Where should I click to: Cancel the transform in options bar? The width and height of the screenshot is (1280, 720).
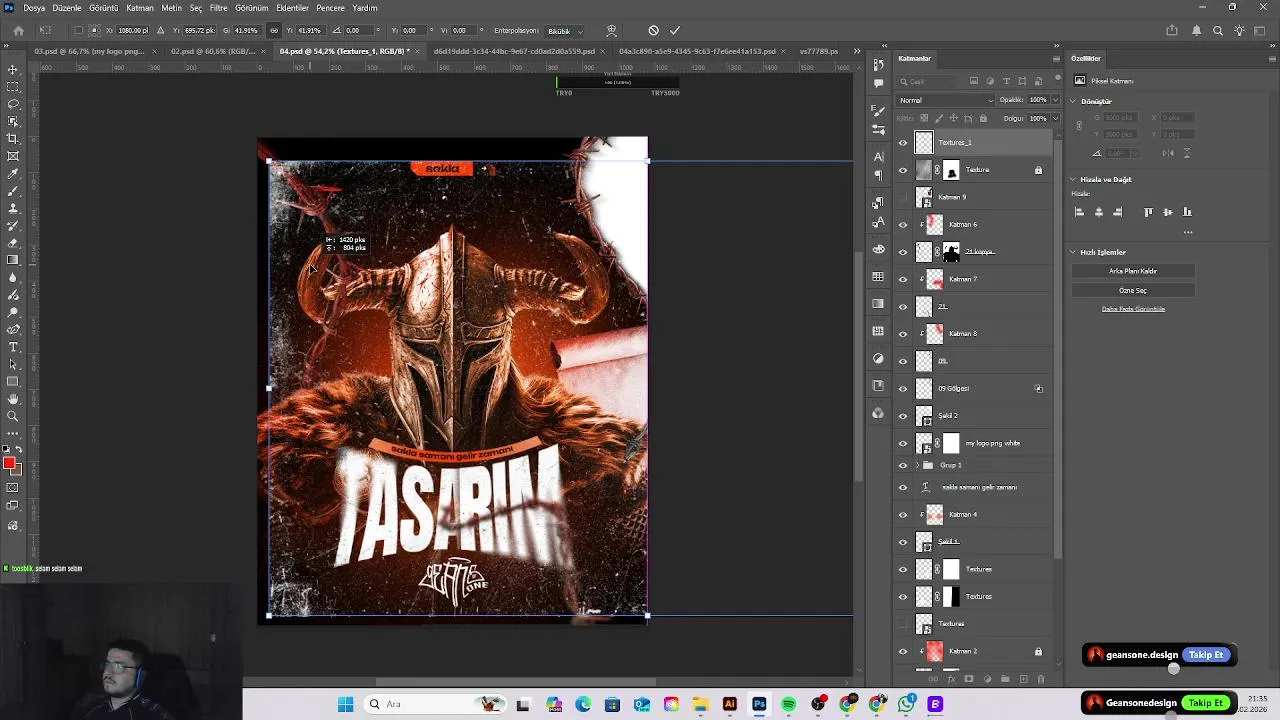pyautogui.click(x=653, y=31)
